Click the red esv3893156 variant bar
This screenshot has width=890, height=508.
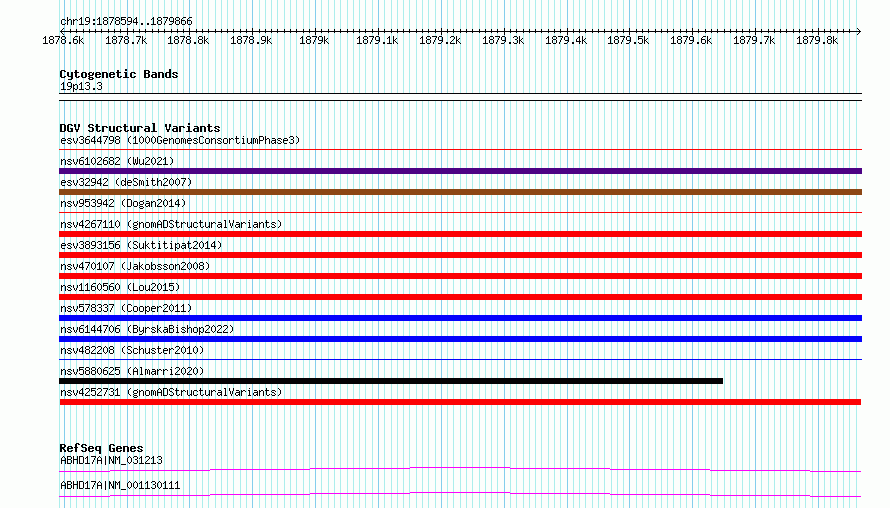(460, 255)
